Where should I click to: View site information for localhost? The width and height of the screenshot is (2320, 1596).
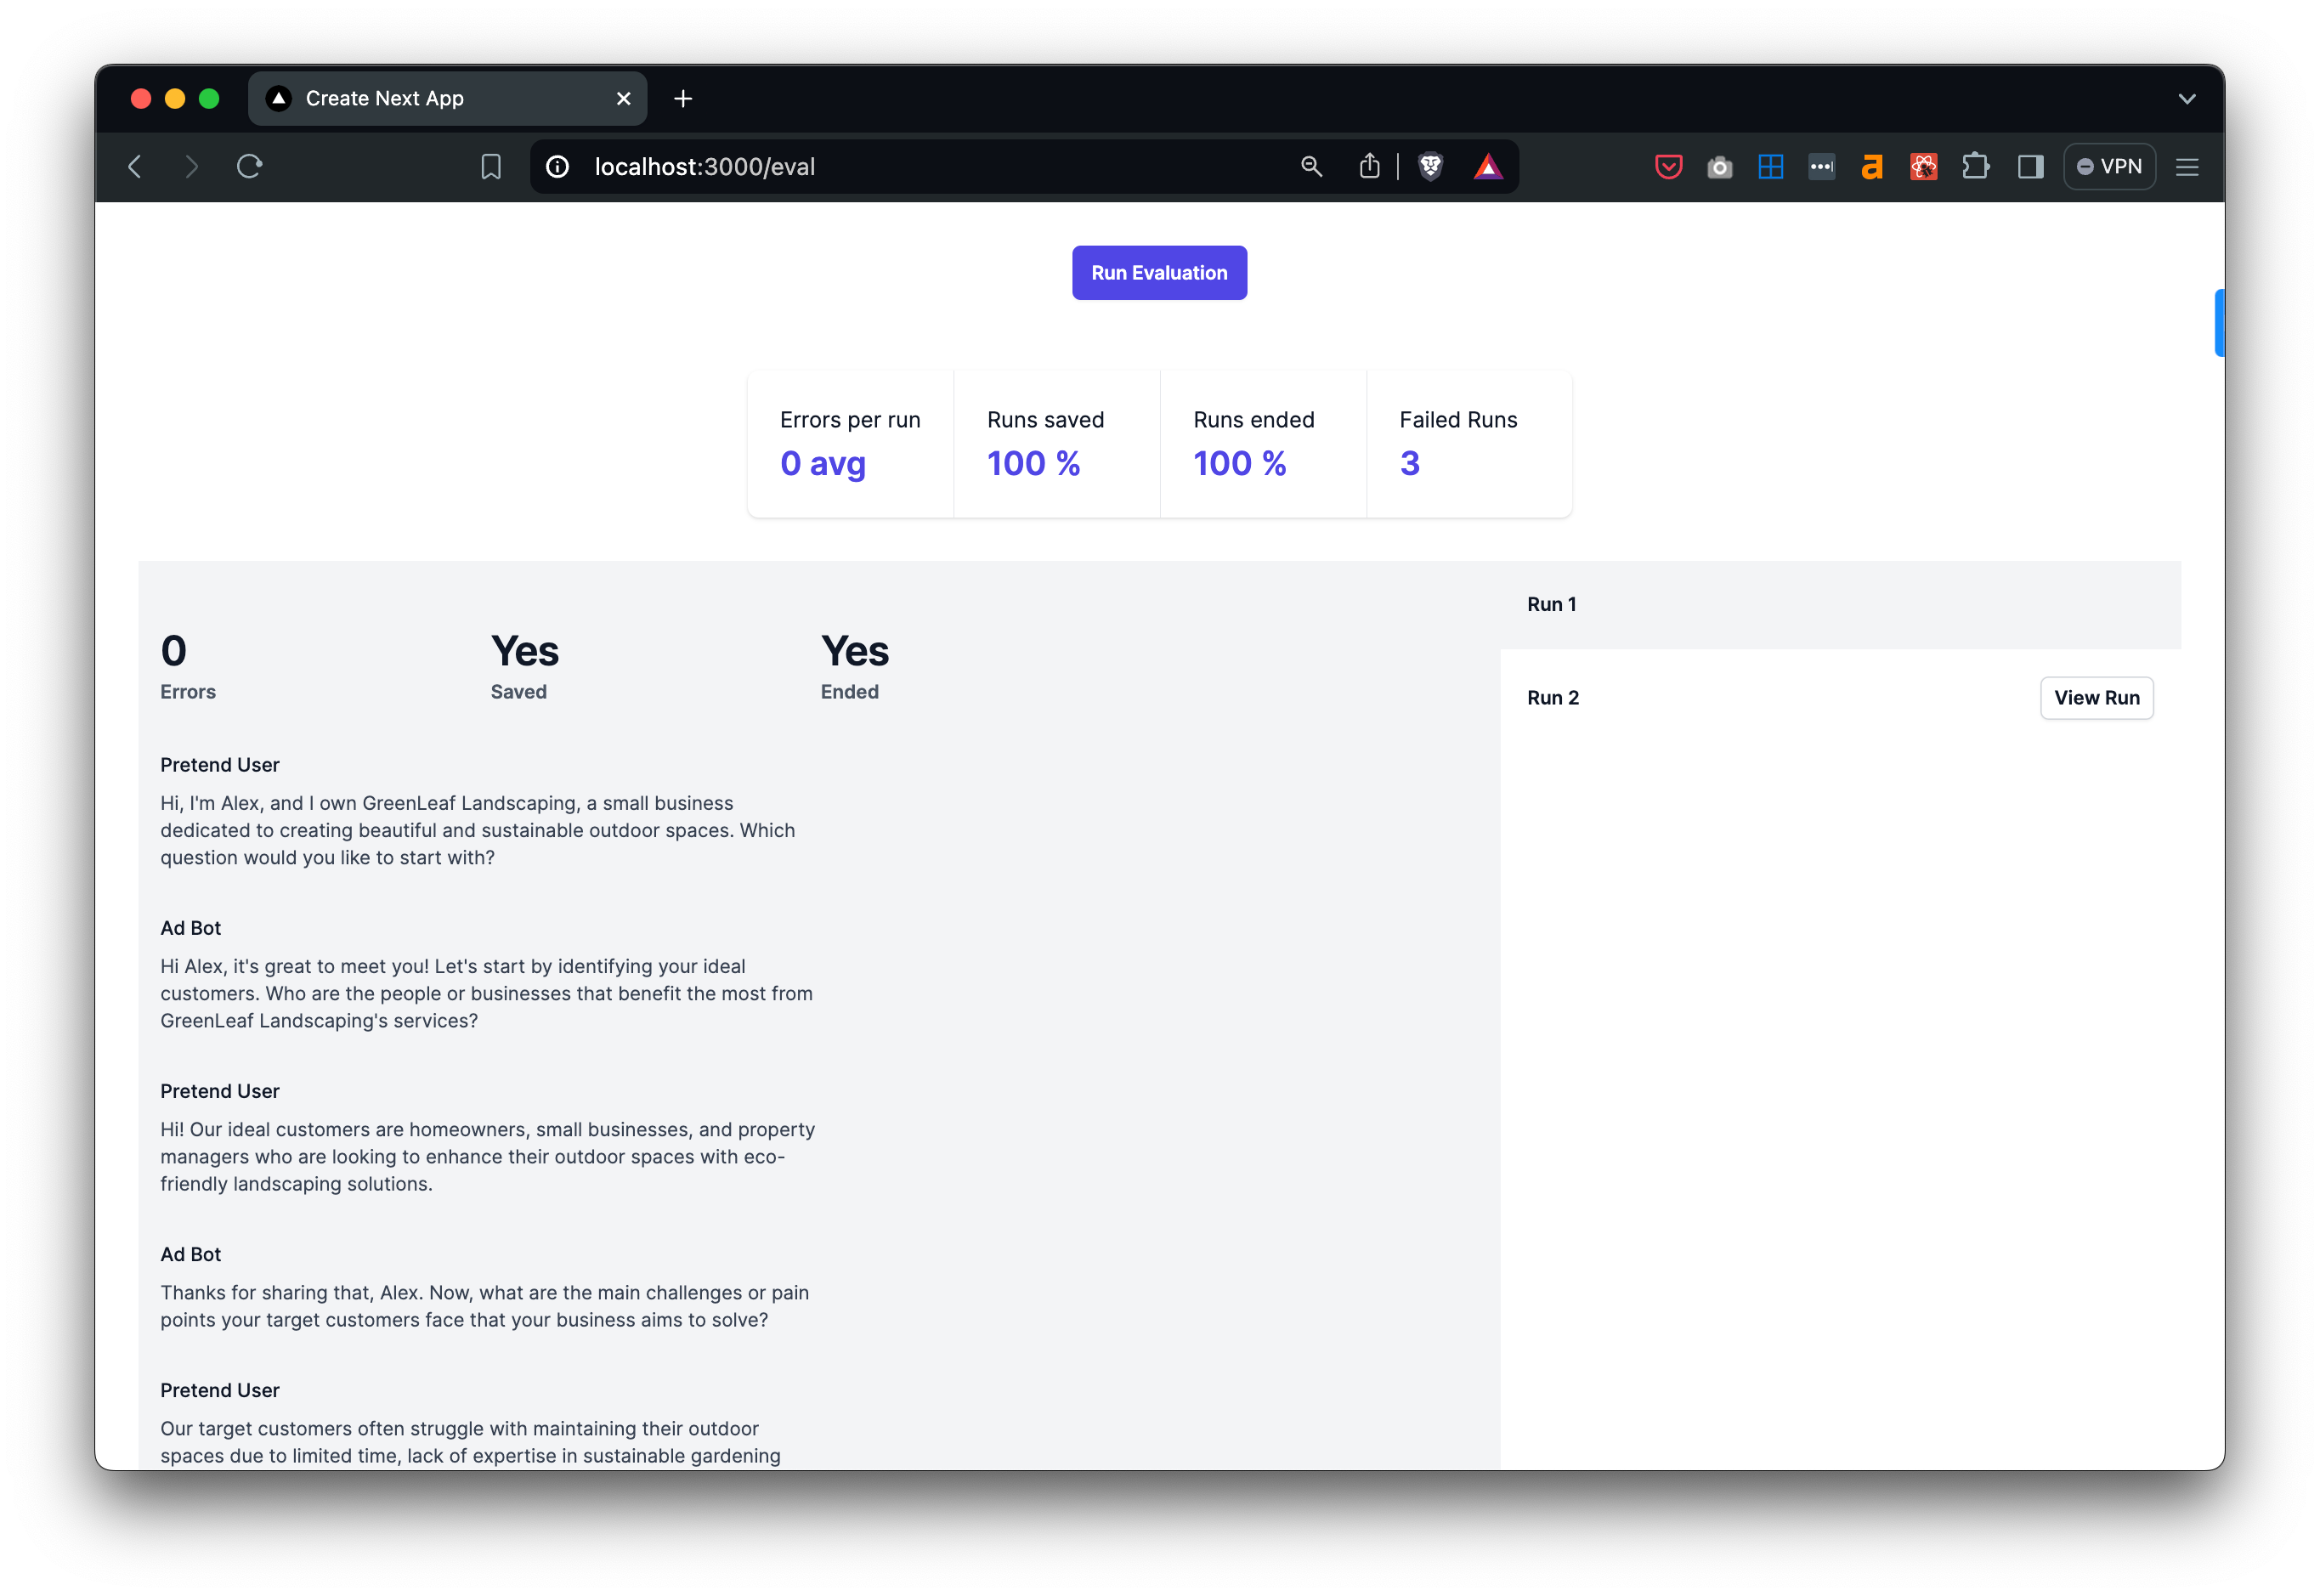point(558,167)
